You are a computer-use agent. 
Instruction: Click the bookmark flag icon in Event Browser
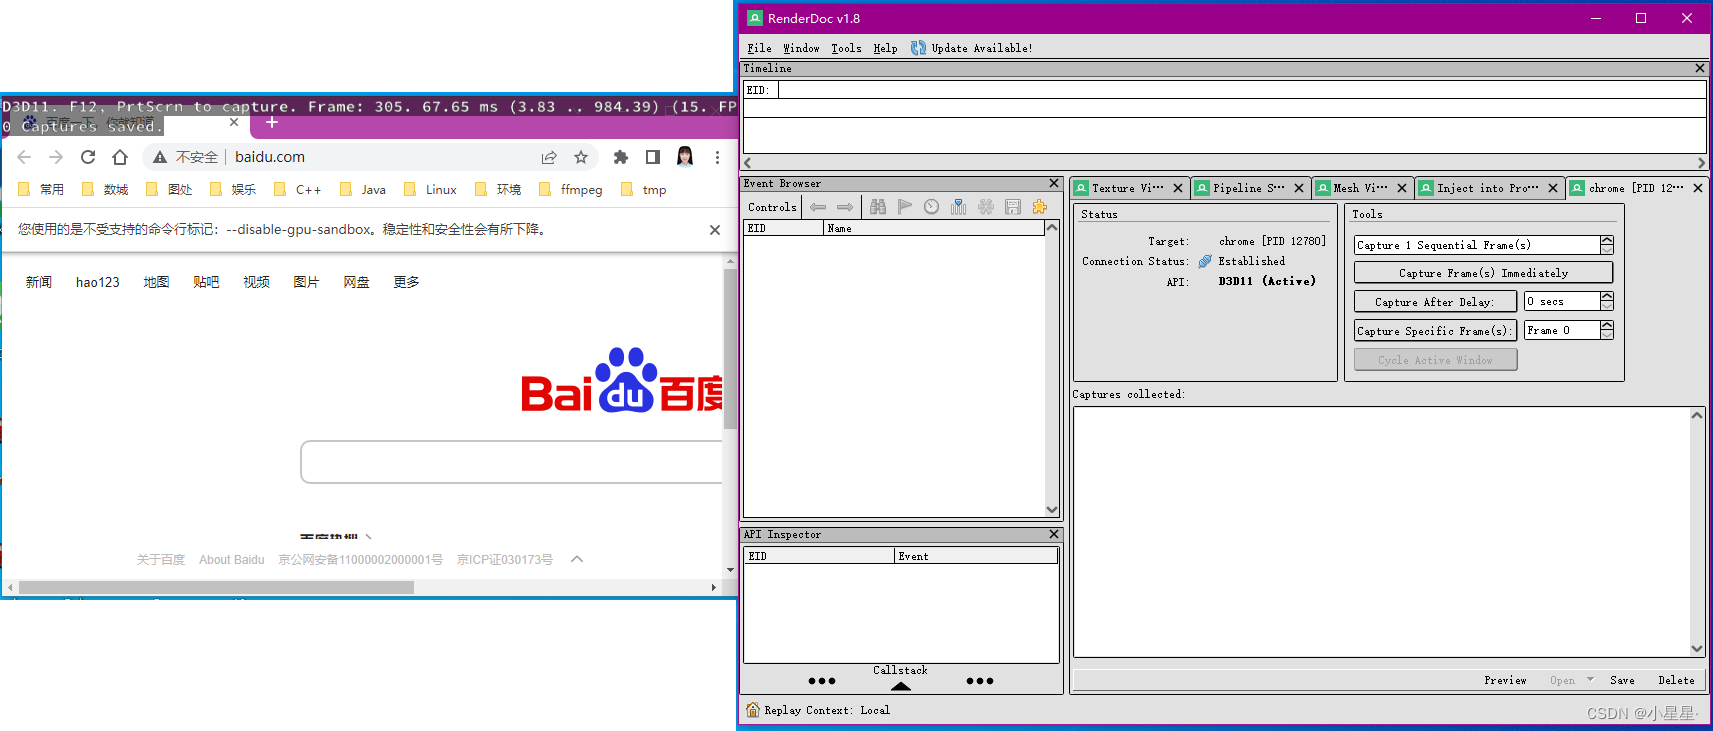(x=905, y=207)
